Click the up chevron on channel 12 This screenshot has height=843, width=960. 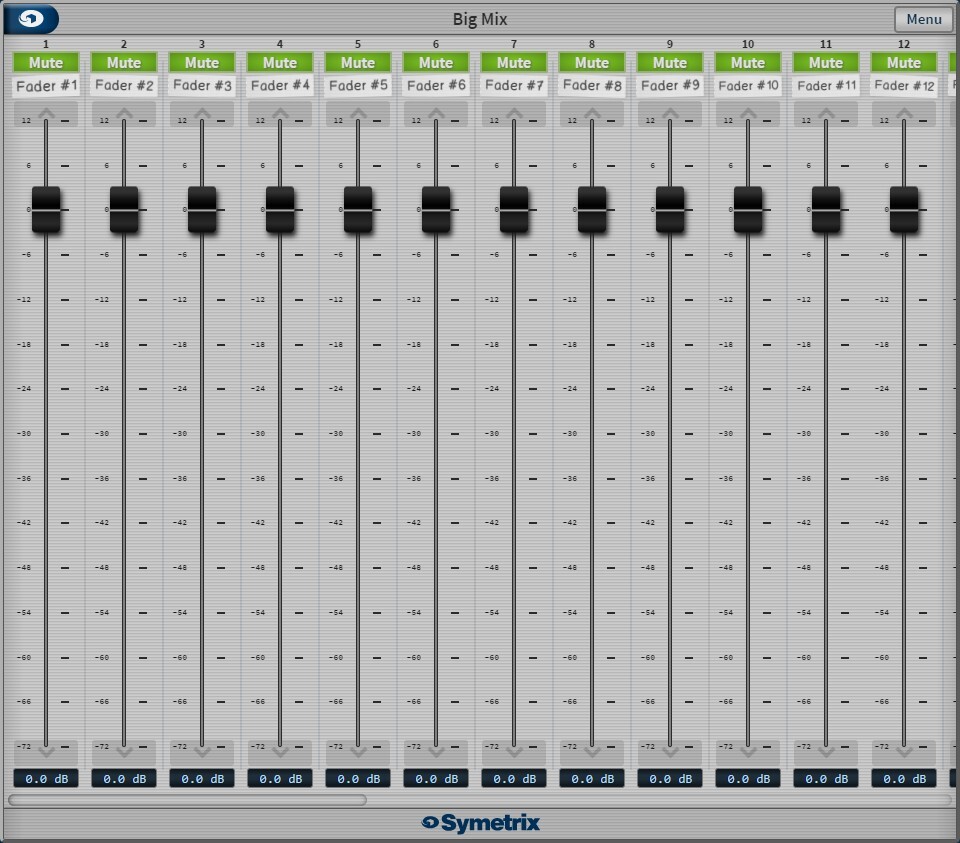point(904,114)
